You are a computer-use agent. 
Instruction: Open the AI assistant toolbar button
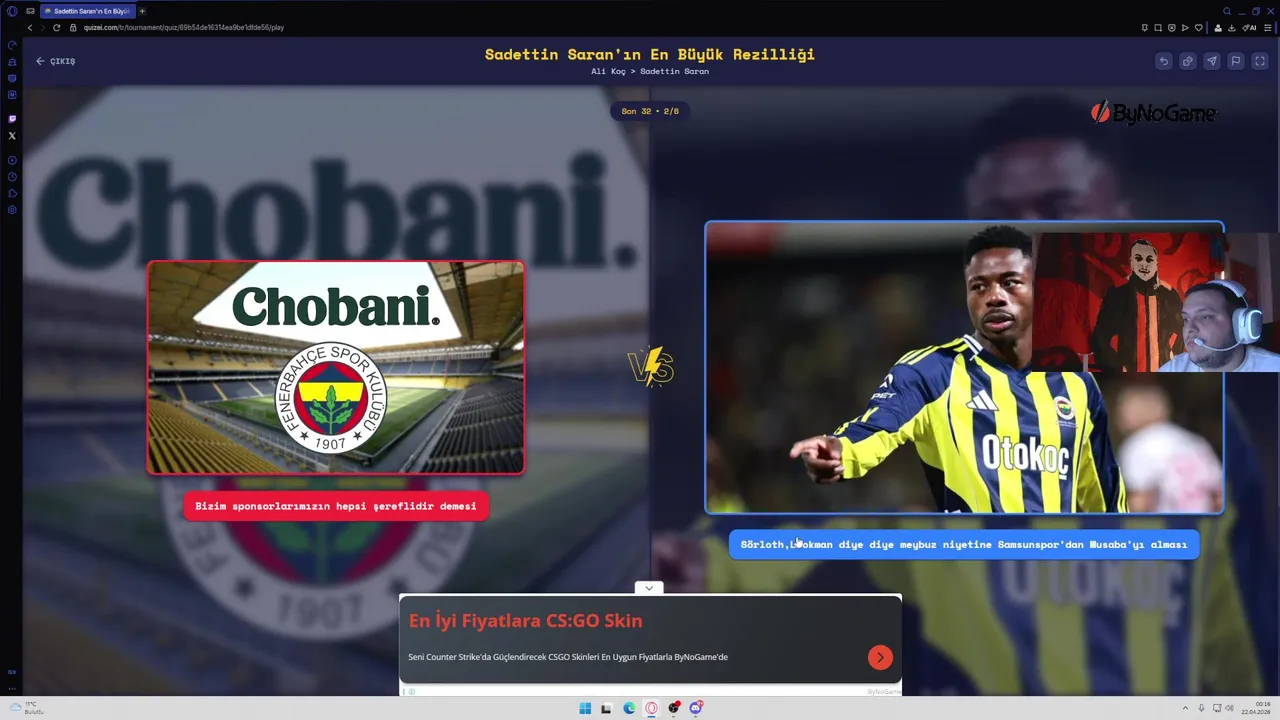[x=1250, y=27]
